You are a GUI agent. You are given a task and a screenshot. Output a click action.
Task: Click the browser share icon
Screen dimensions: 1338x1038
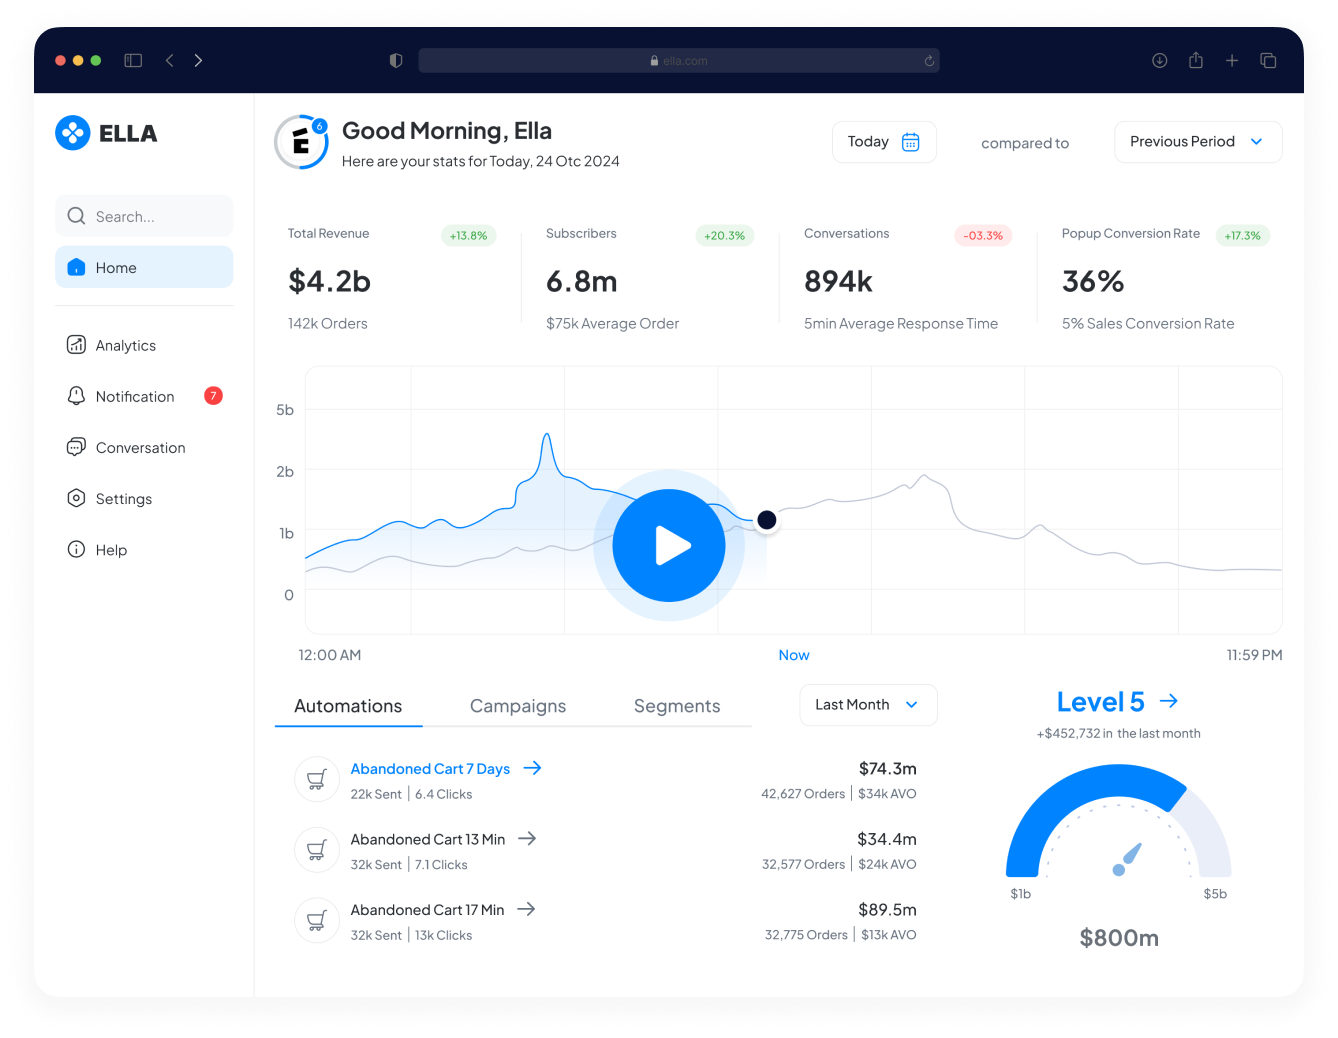tap(1195, 61)
